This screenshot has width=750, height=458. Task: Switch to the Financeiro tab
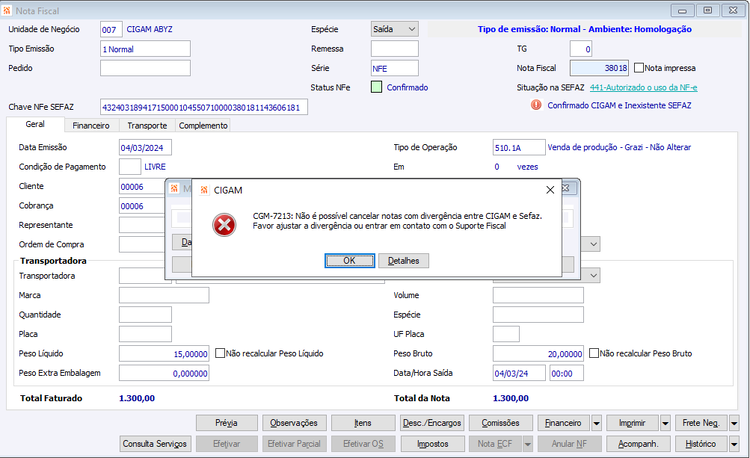point(91,126)
